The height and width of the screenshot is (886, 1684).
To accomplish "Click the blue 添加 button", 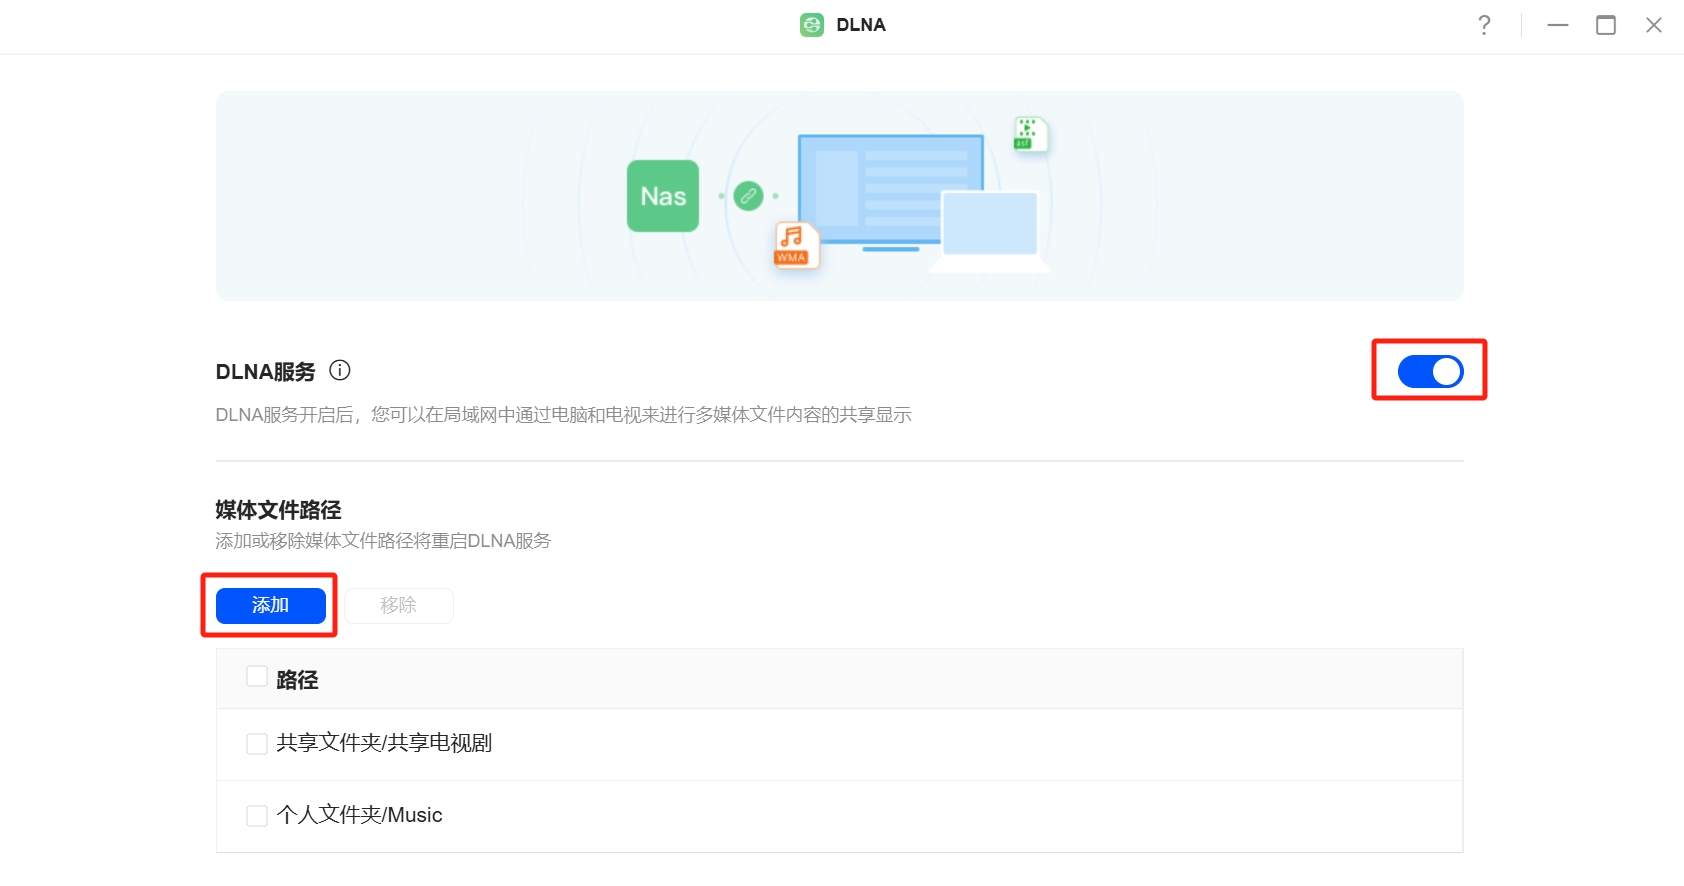I will [271, 606].
